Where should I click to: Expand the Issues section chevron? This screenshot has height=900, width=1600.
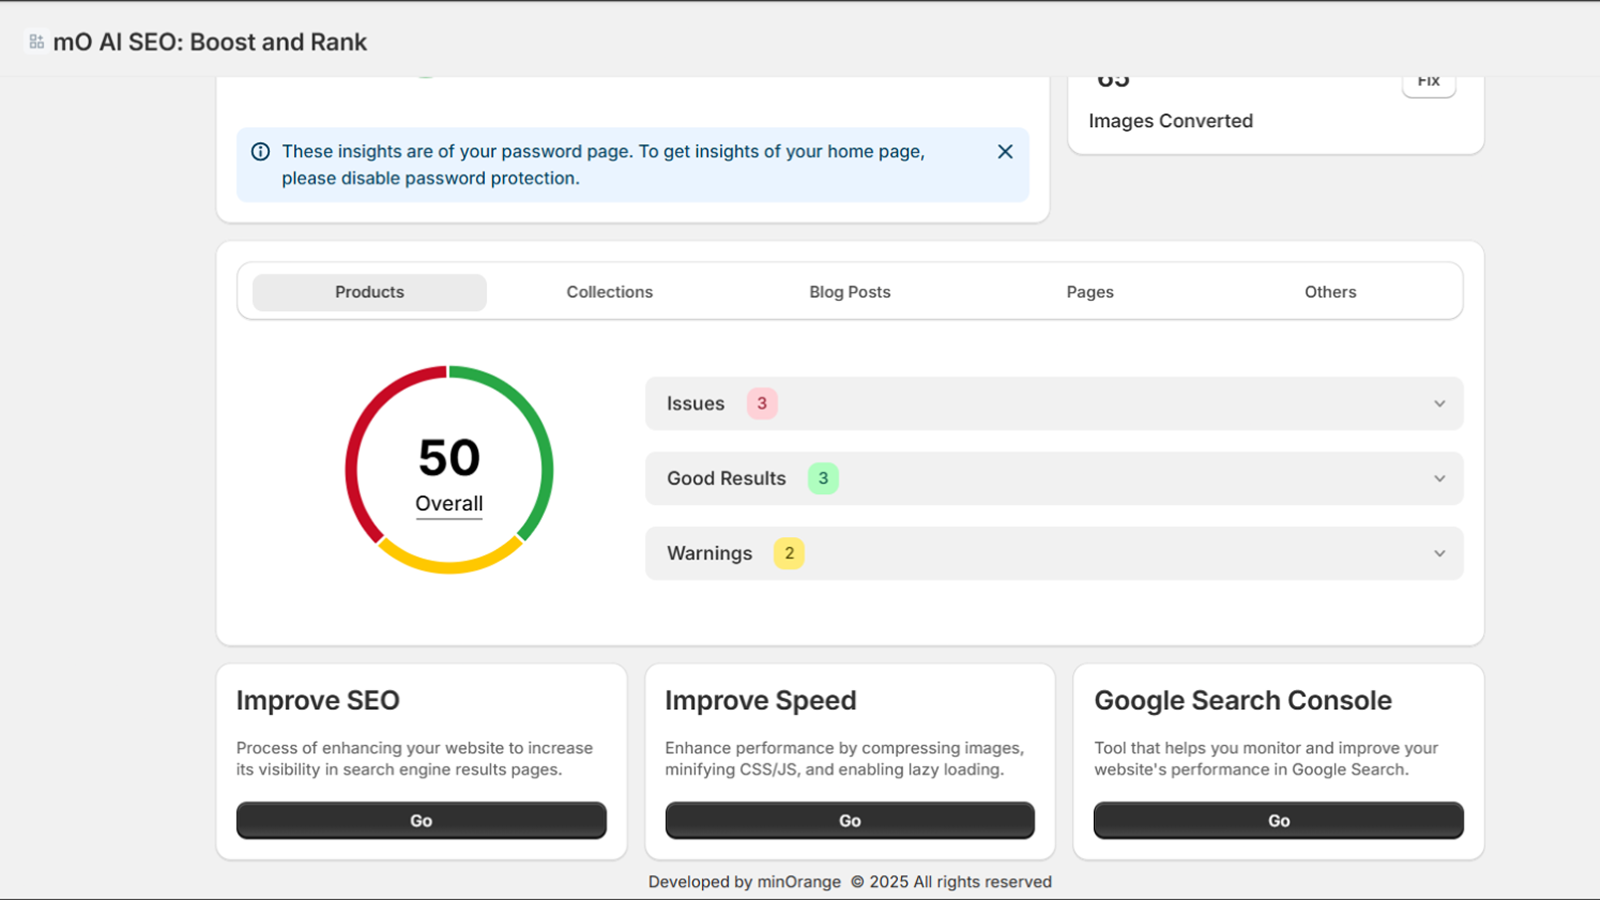tap(1439, 404)
